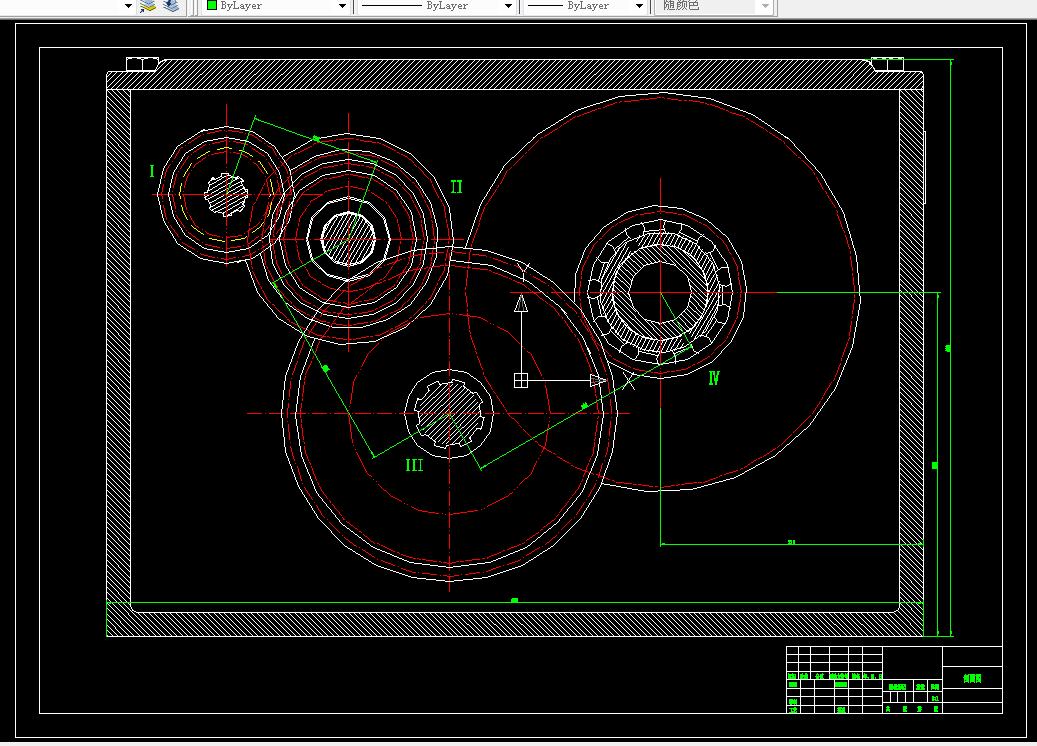Expand the color control ByLayer dropdown arrow

[x=342, y=6]
